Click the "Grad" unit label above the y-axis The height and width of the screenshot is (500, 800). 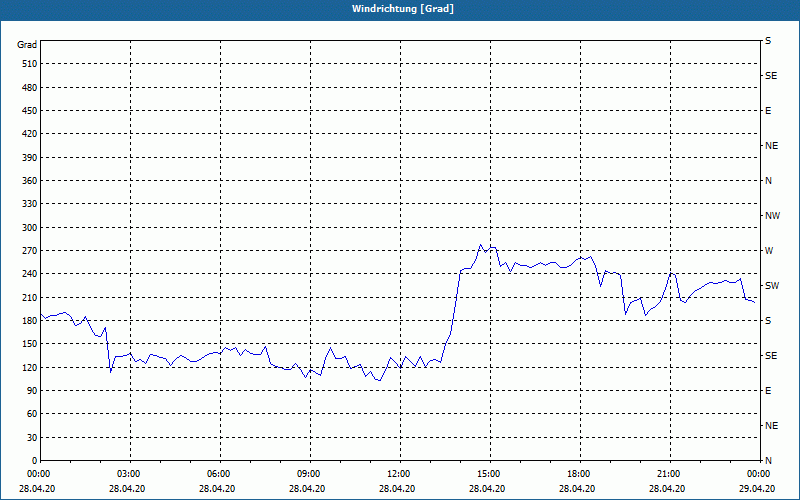pyautogui.click(x=27, y=45)
